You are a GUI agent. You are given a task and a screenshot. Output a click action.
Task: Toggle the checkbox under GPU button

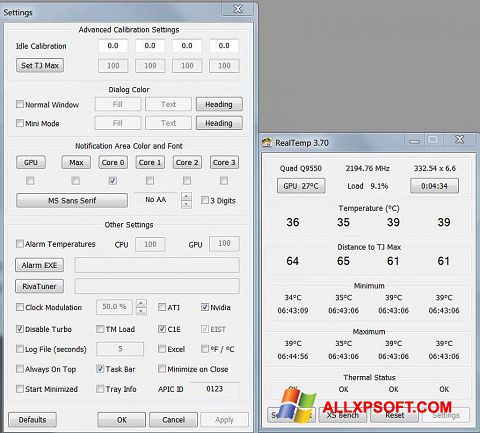tap(30, 180)
